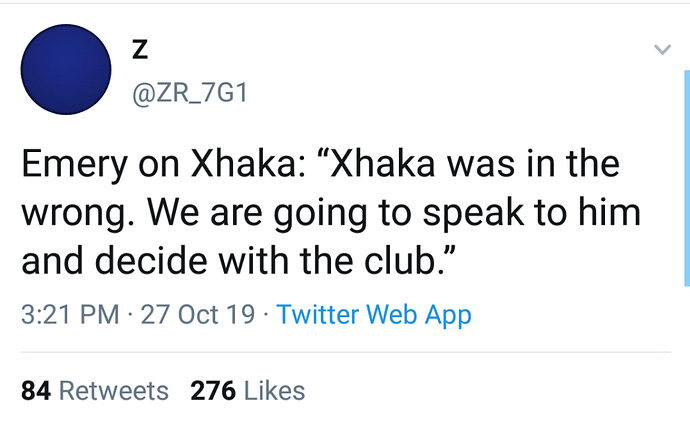The height and width of the screenshot is (422, 690).
Task: Show the 276 Likes list
Action: (x=248, y=391)
